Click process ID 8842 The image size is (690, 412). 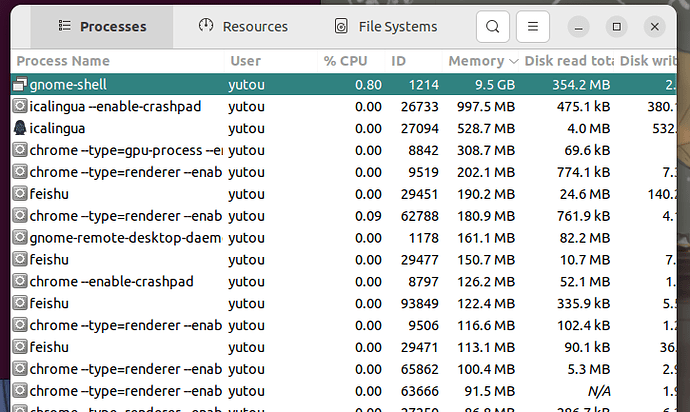point(424,150)
